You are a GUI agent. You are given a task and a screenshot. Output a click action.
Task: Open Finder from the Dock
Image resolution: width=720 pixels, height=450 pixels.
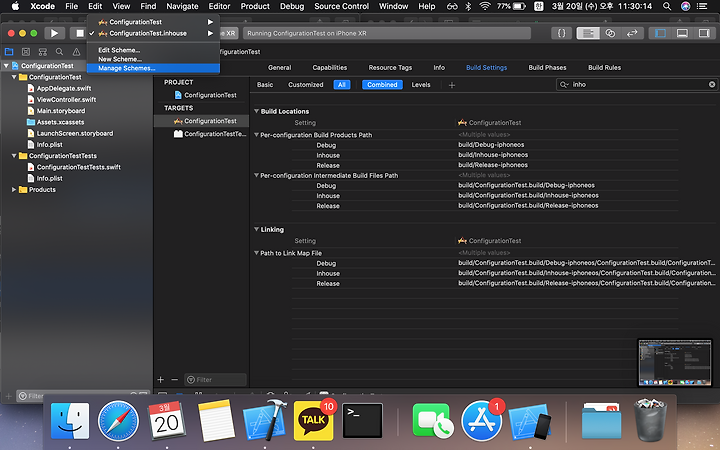[70, 421]
